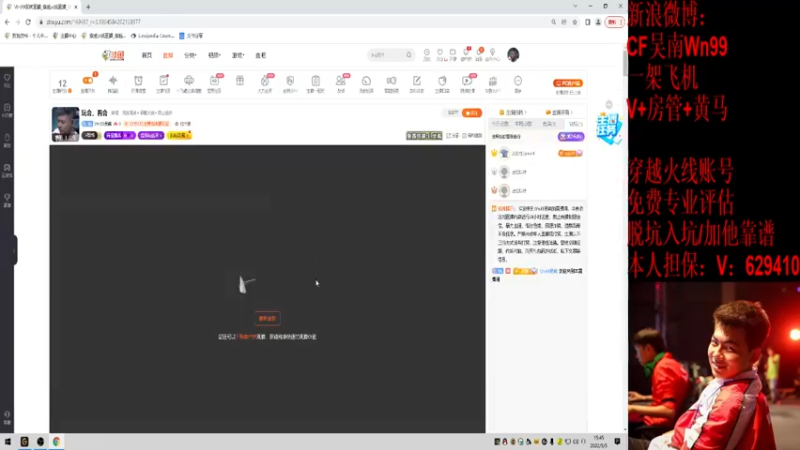This screenshot has height=450, width=800.
Task: Click the edit pencil icon in toolbar
Action: click(x=416, y=81)
